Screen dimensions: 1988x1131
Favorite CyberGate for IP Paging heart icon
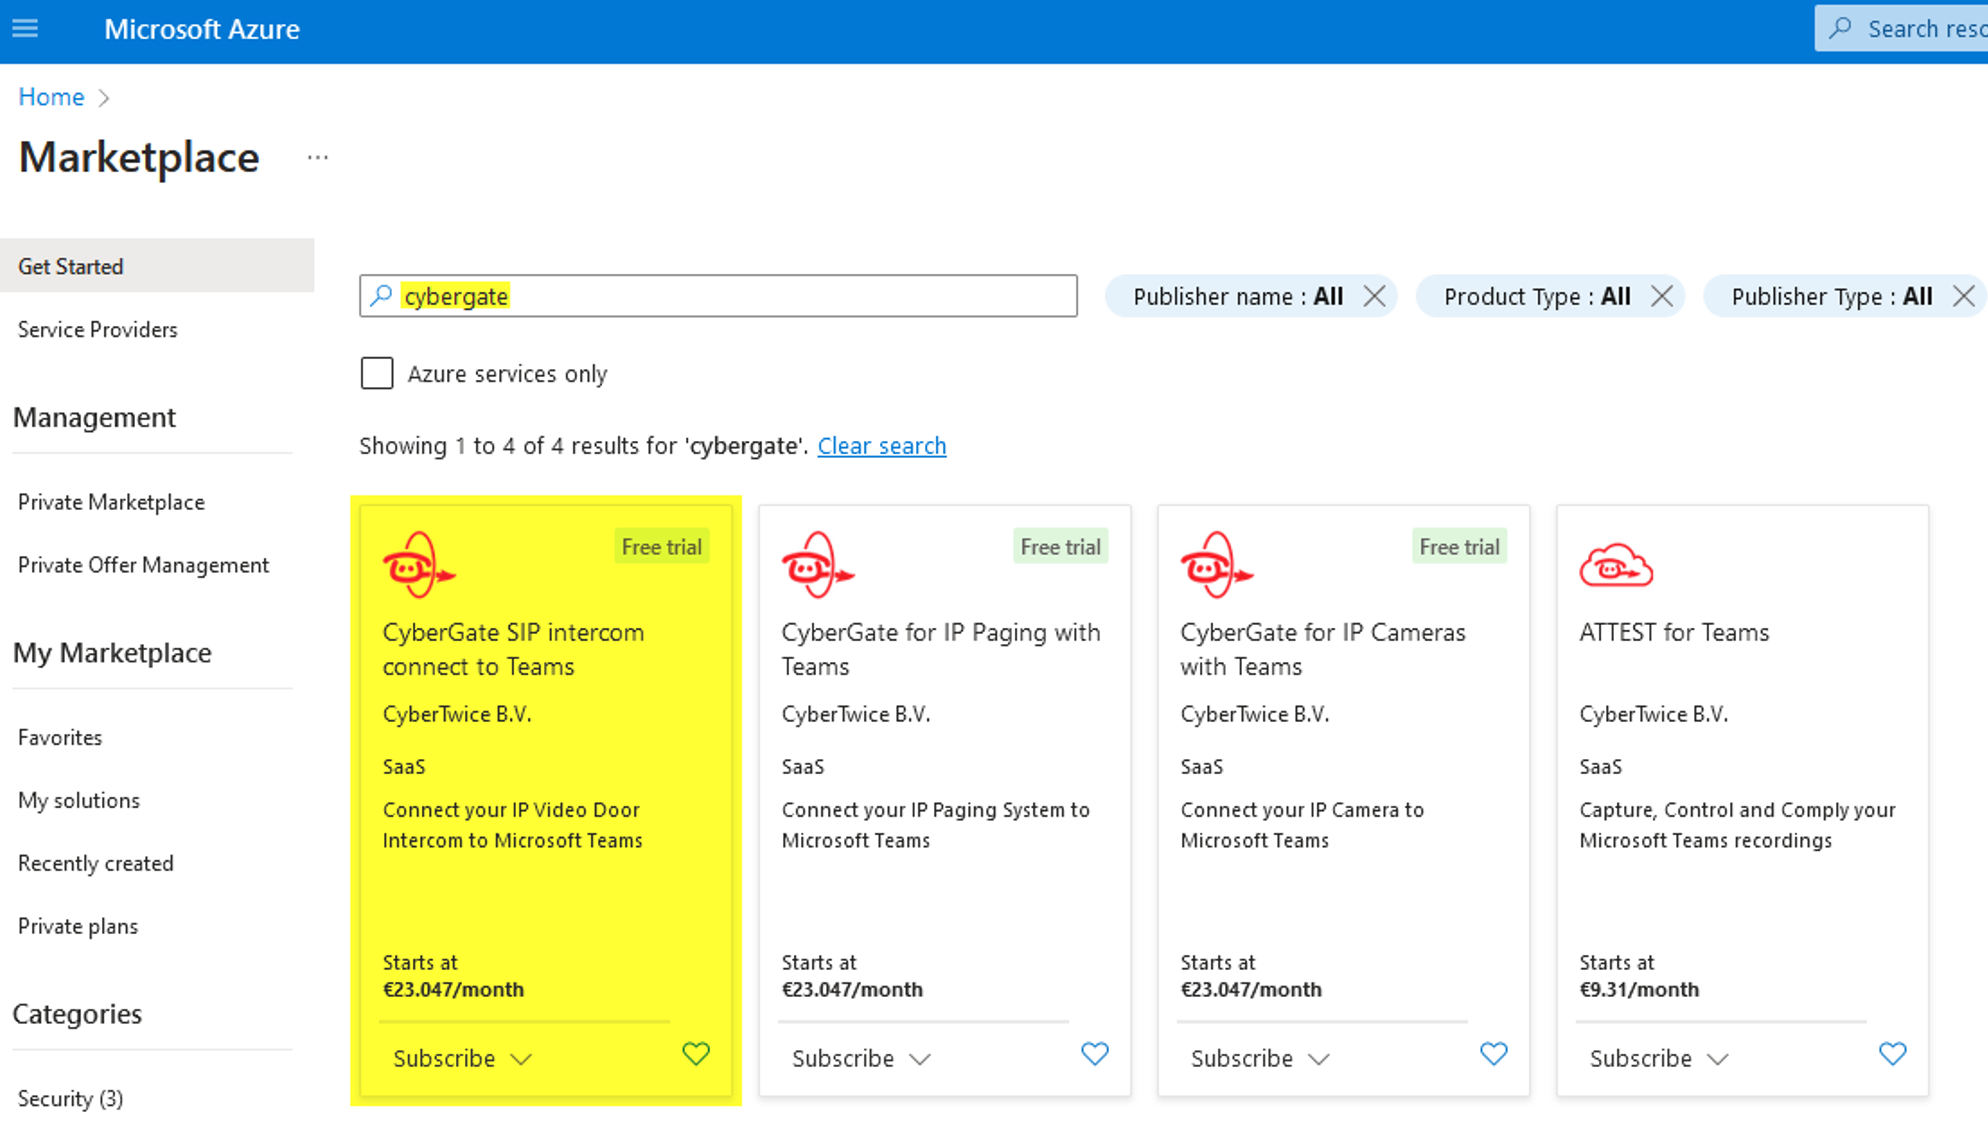tap(1094, 1054)
